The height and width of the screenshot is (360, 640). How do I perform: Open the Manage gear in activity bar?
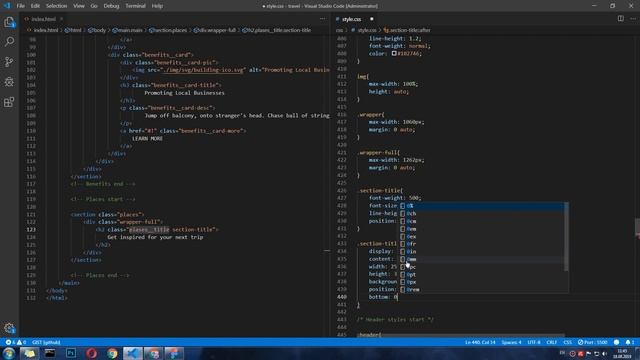(x=9, y=328)
